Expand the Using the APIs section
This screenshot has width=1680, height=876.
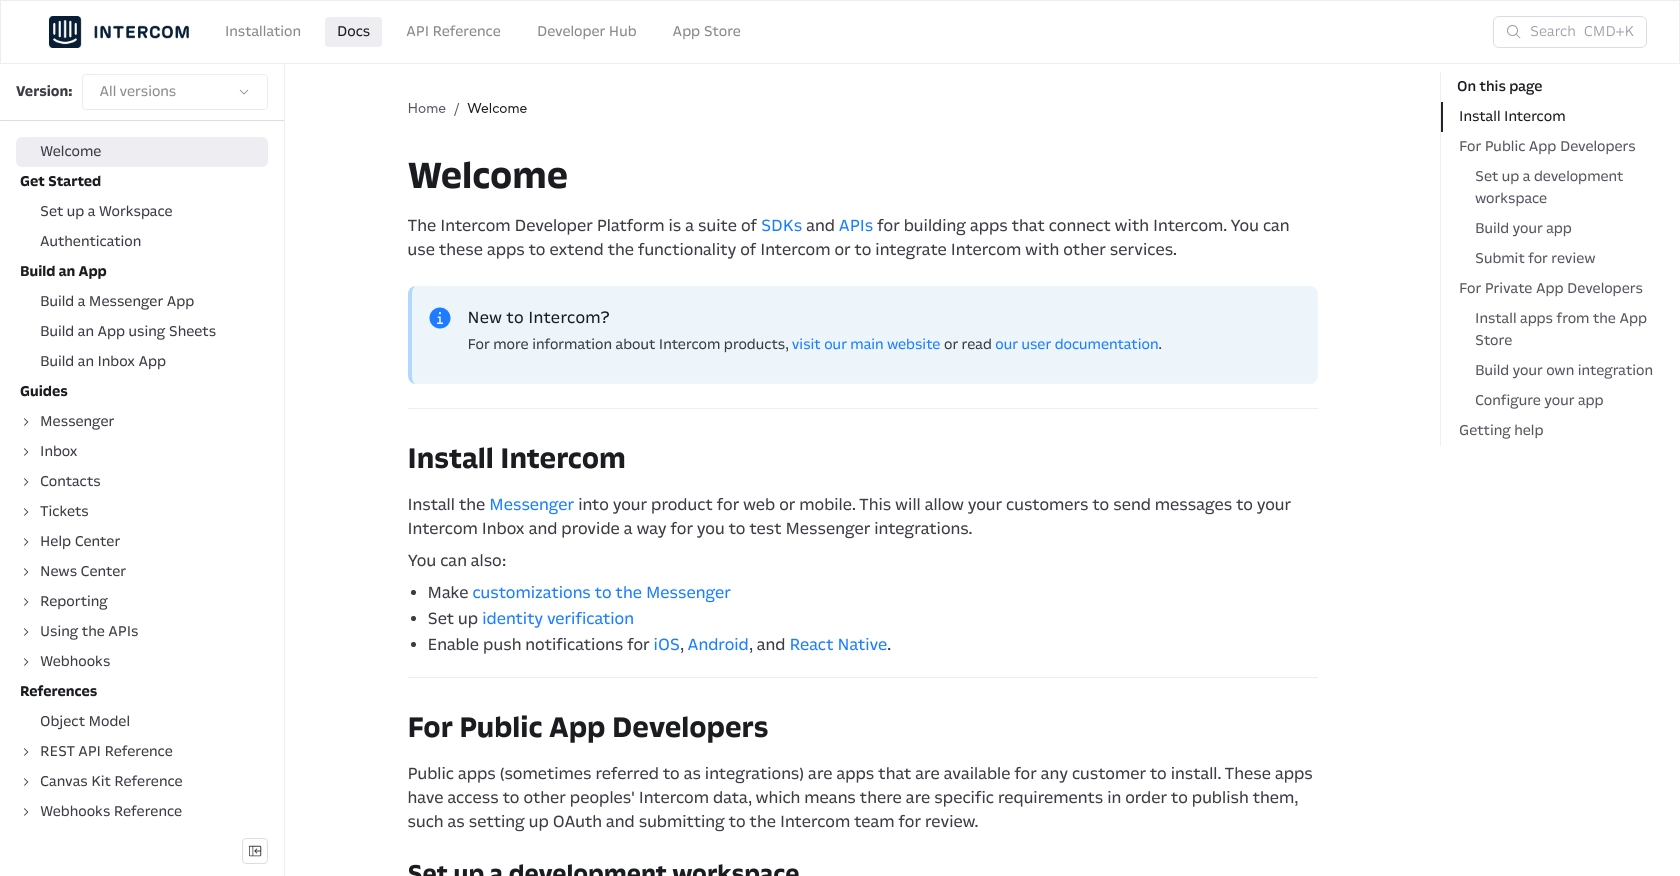pyautogui.click(x=26, y=632)
